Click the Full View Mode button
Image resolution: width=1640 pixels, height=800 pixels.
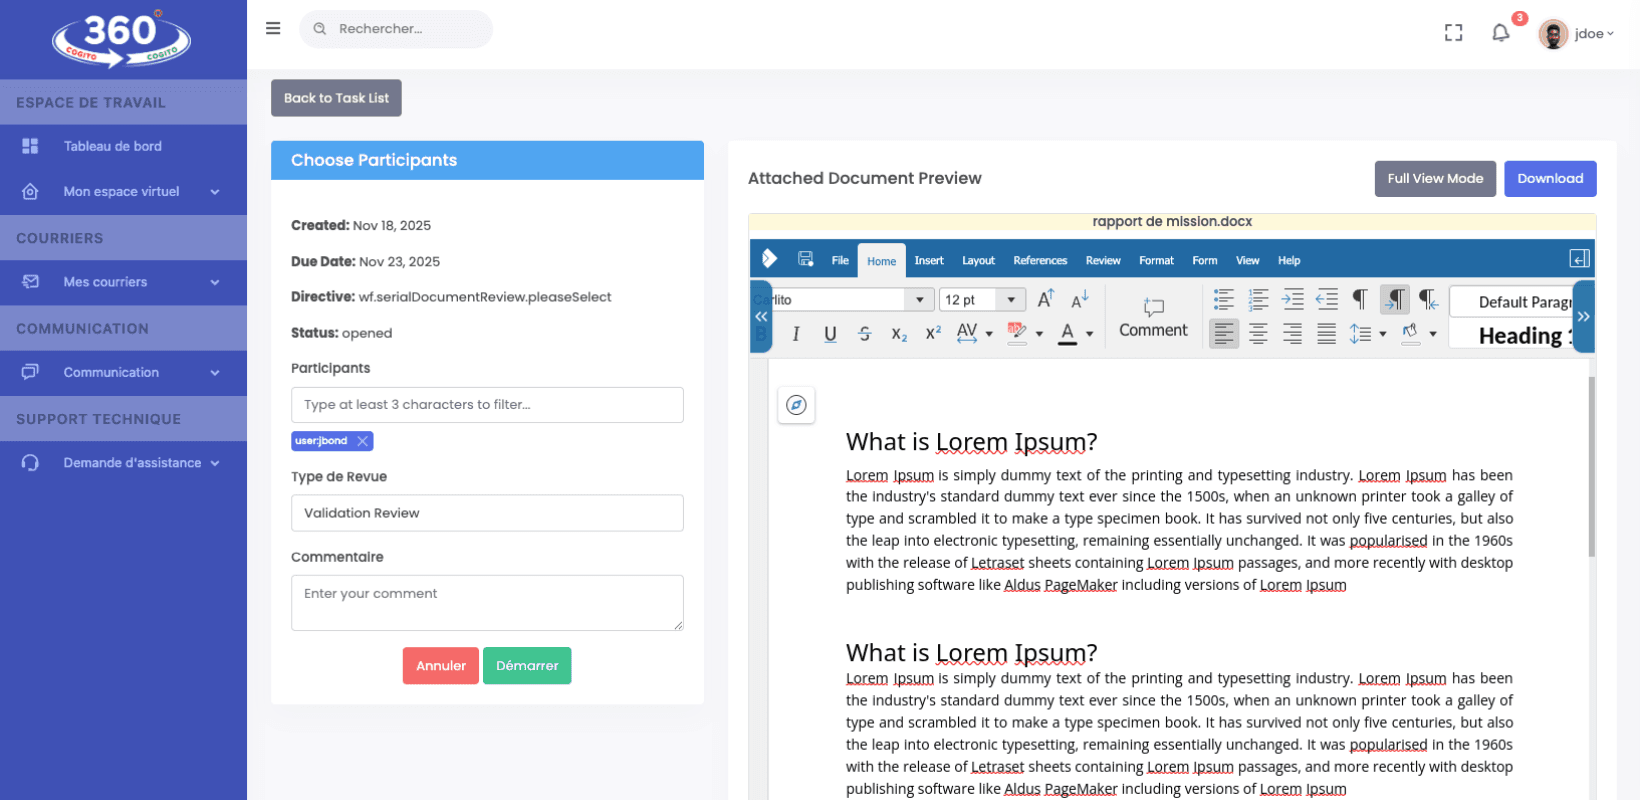tap(1434, 179)
